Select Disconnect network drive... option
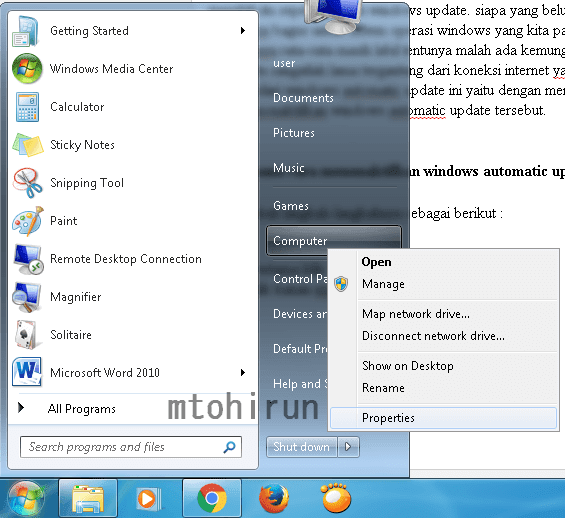Image resolution: width=565 pixels, height=518 pixels. (x=443, y=336)
